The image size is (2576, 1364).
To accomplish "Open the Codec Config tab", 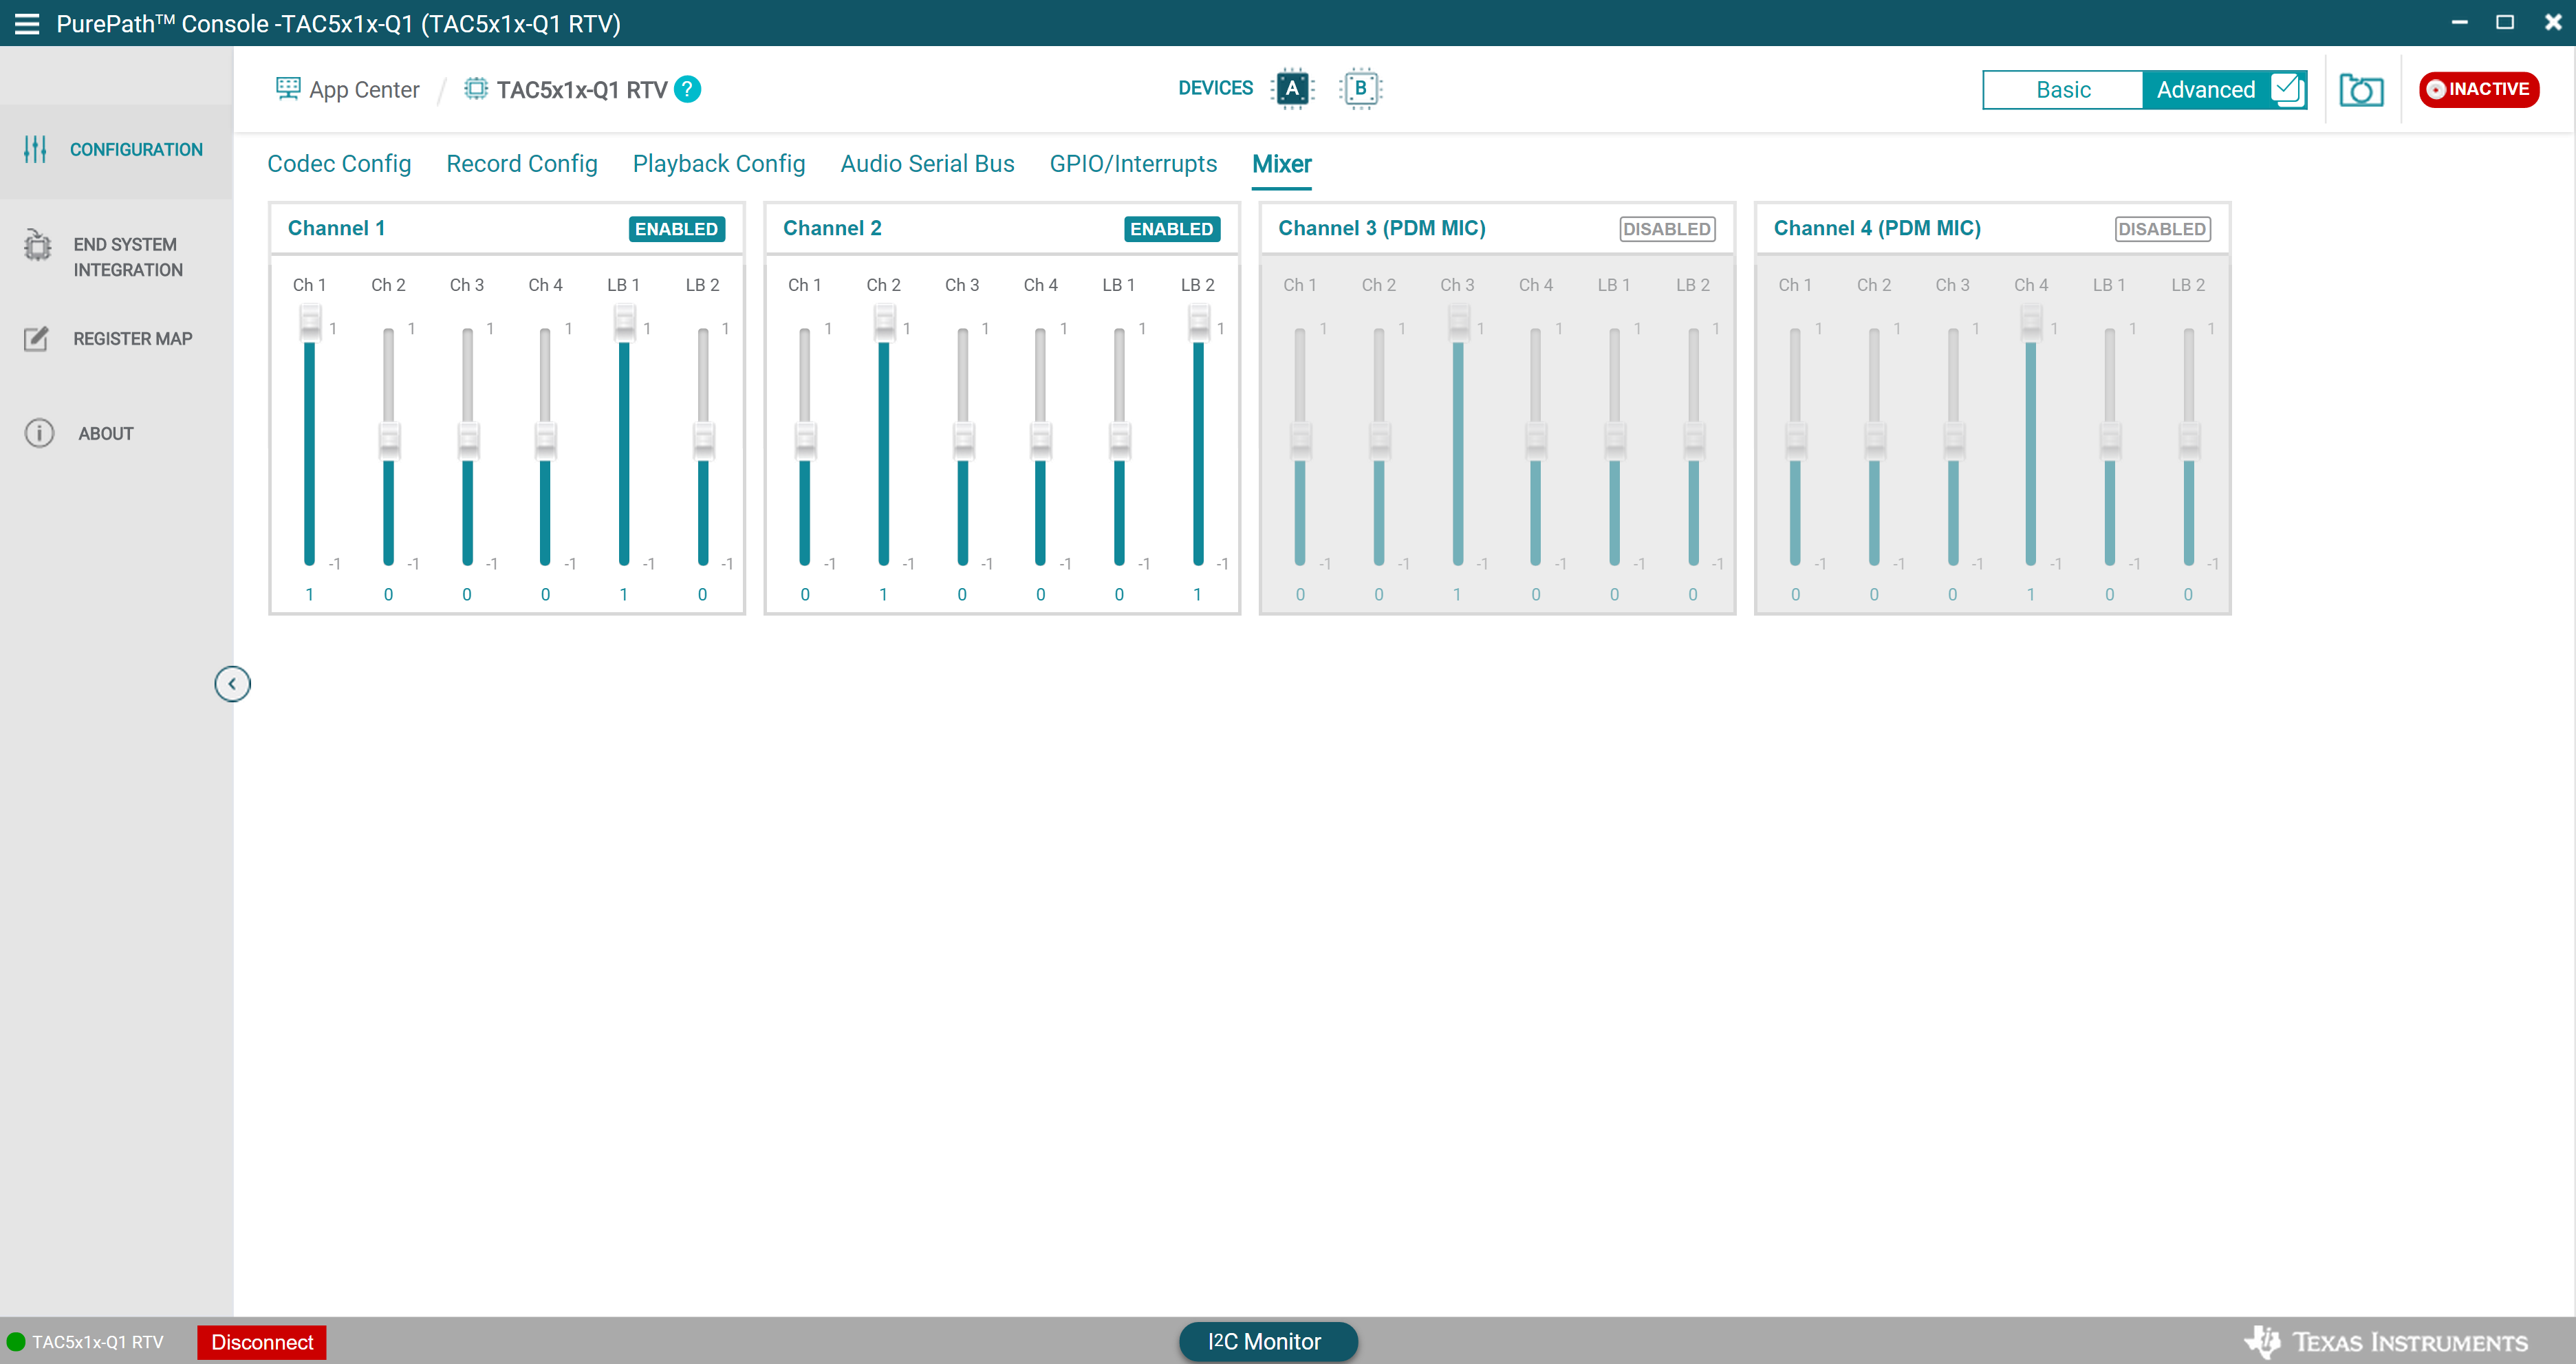I will (339, 164).
